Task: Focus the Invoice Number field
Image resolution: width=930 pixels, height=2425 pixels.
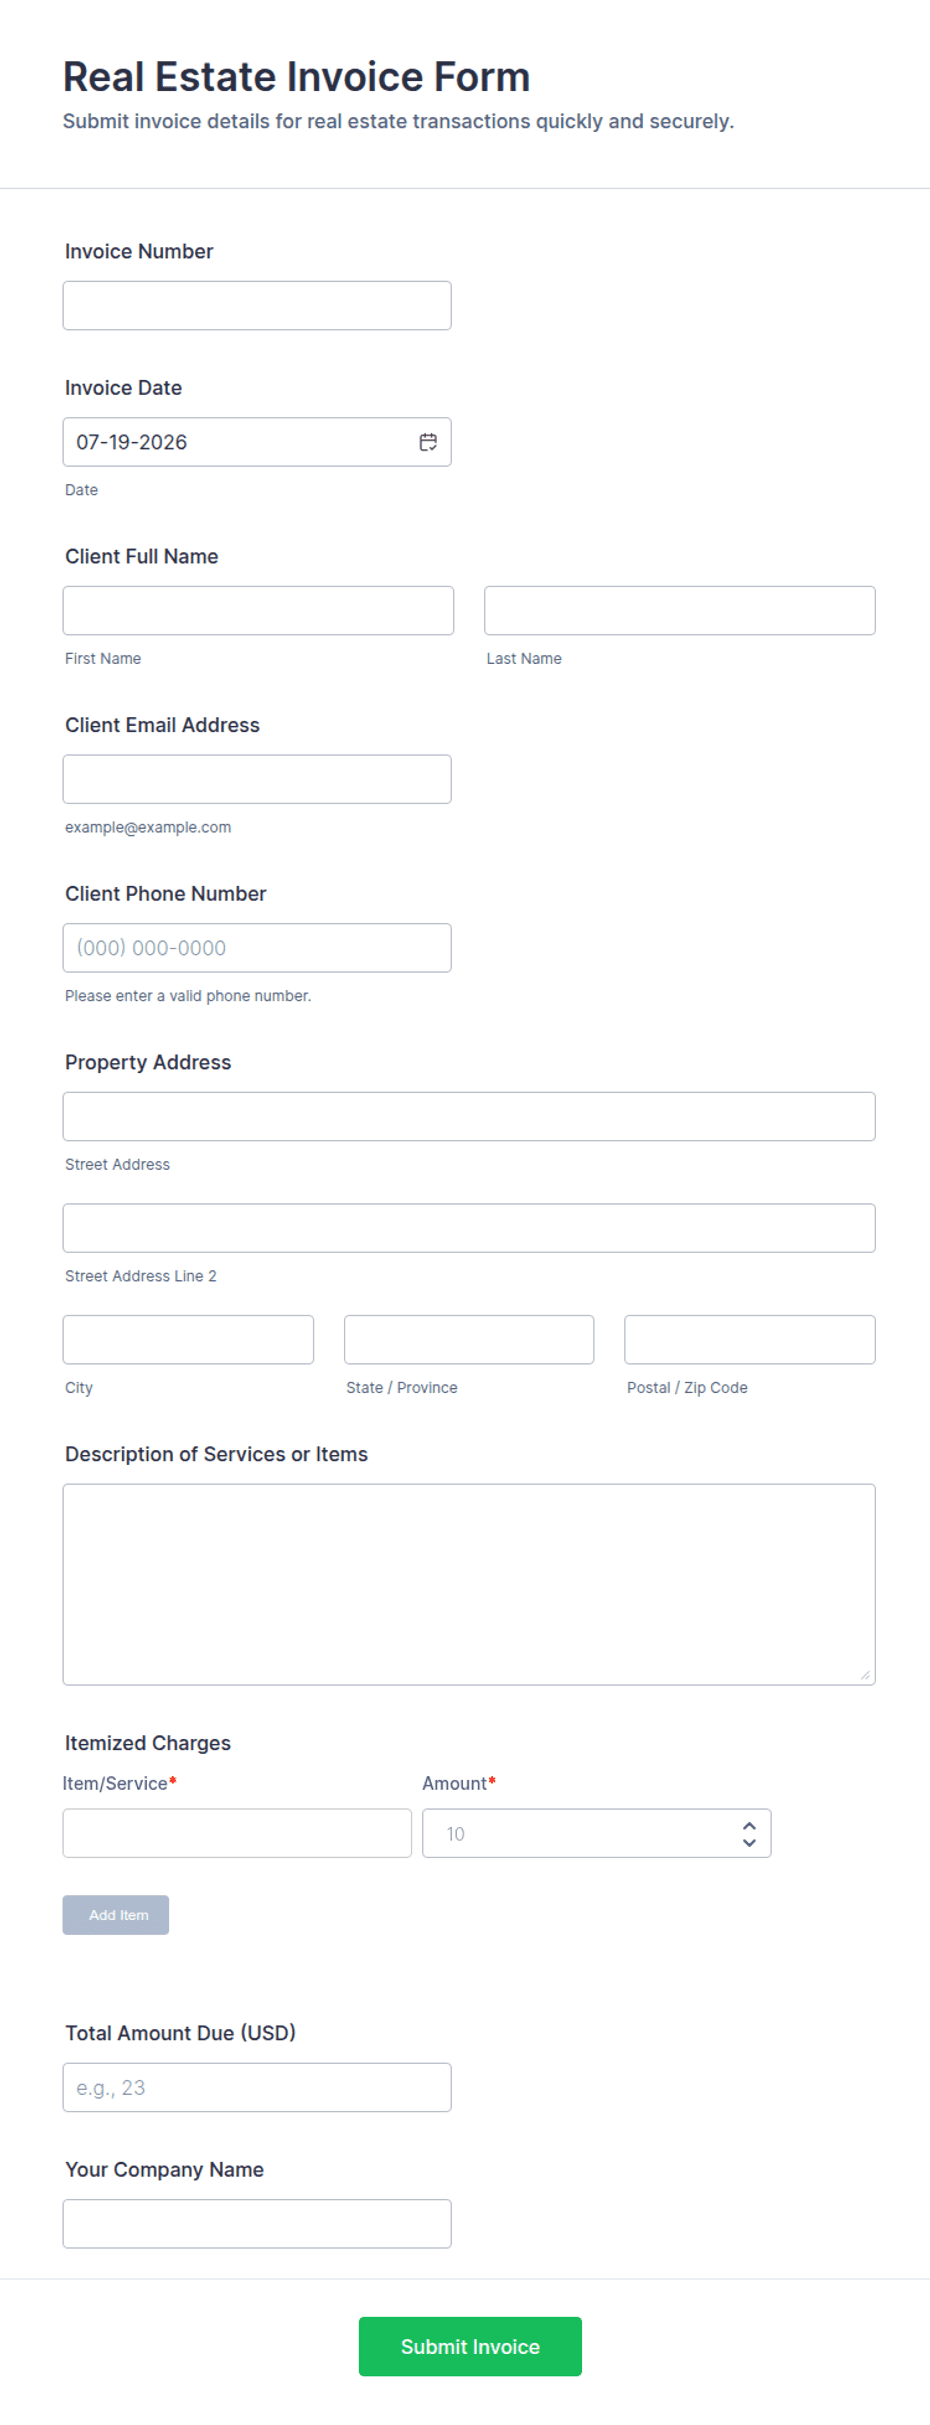Action: 257,306
